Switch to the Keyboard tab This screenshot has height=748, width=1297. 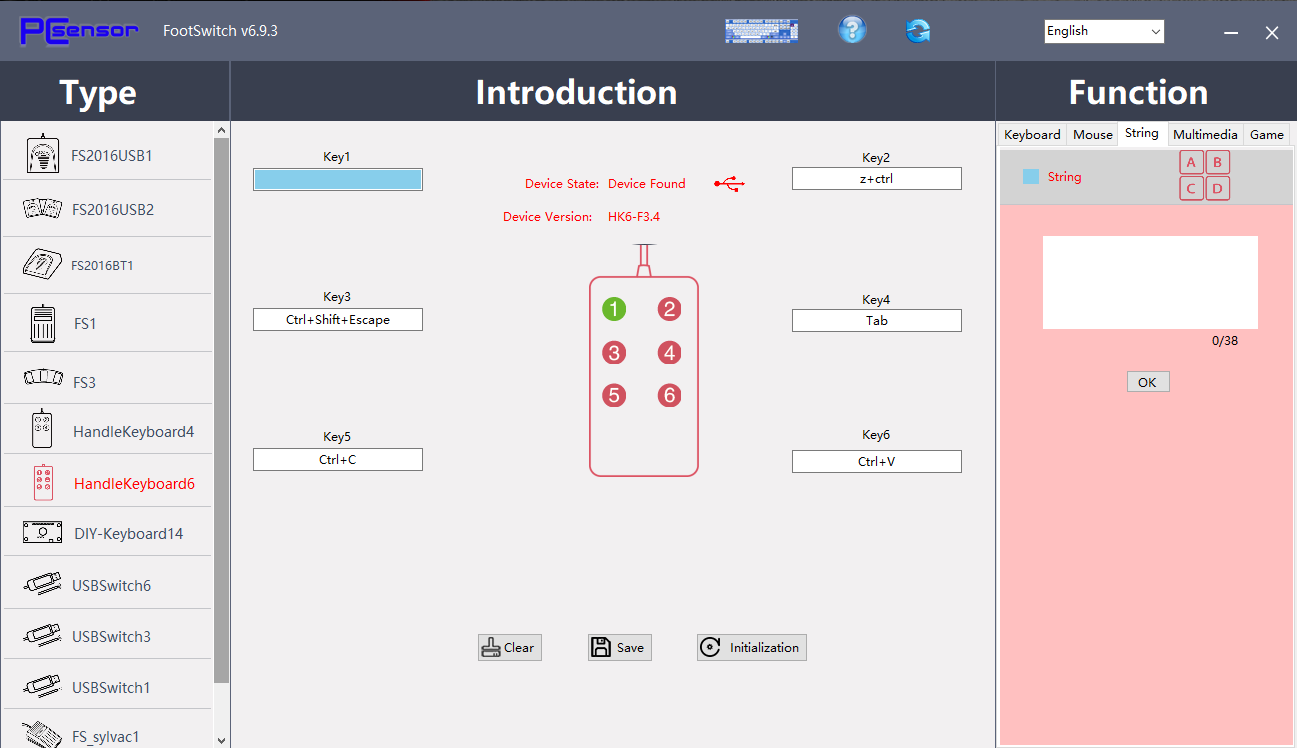pyautogui.click(x=1032, y=134)
